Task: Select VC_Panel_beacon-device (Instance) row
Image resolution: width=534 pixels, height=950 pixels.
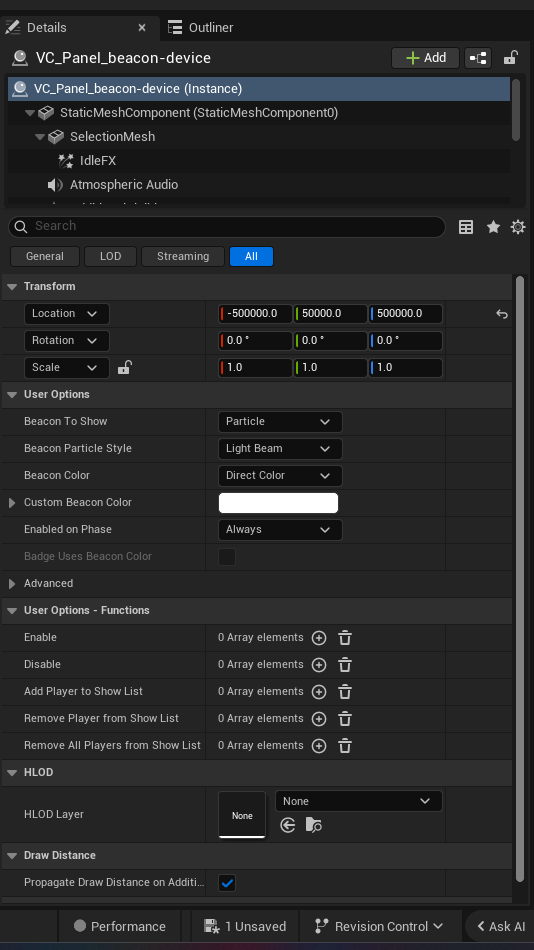Action: click(x=259, y=88)
